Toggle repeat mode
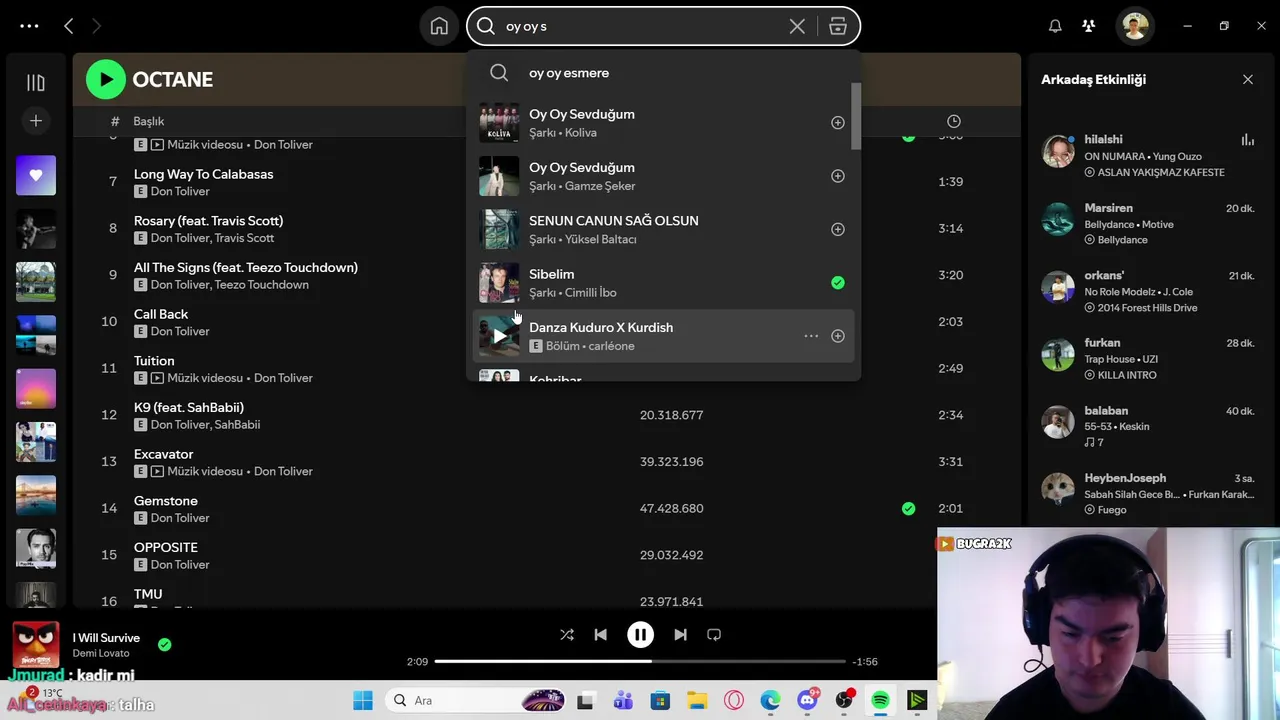The width and height of the screenshot is (1280, 720). coord(714,635)
